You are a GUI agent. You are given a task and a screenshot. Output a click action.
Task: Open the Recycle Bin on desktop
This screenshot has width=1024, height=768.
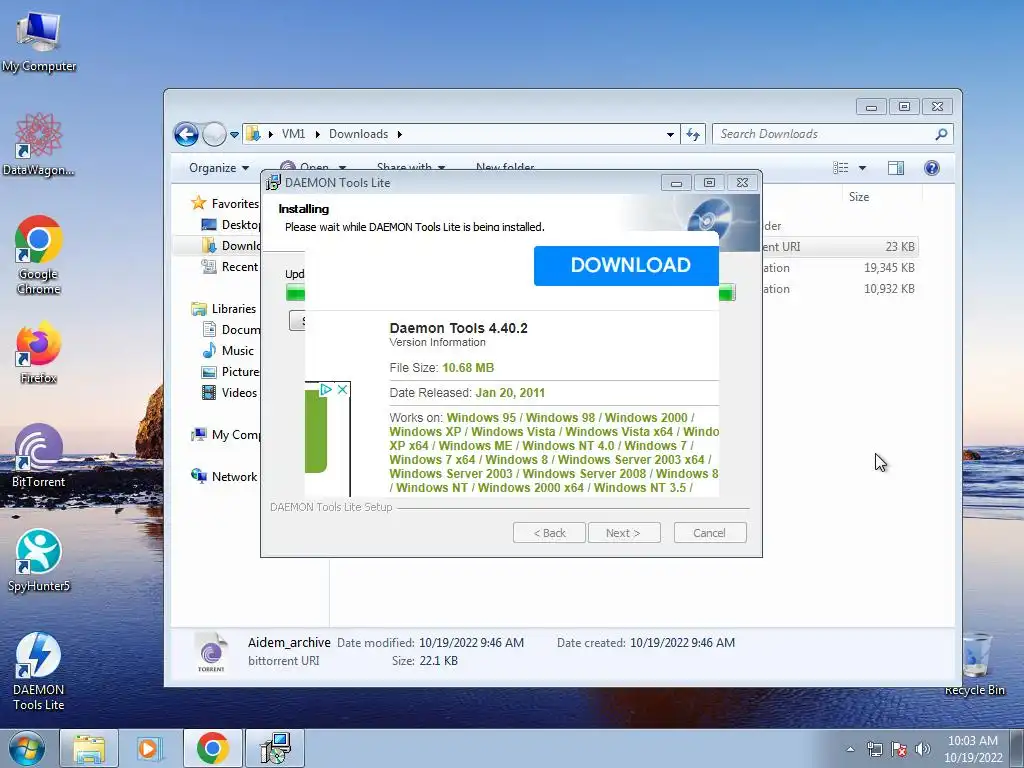click(x=974, y=665)
